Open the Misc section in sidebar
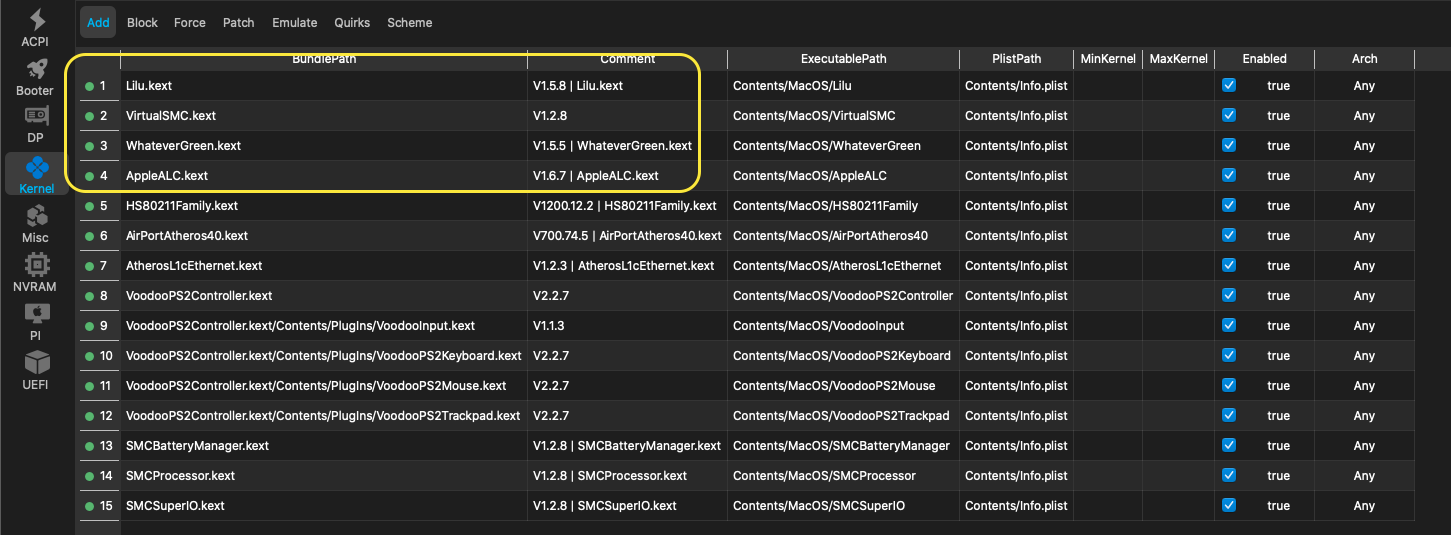Viewport: 1451px width, 535px height. point(36,224)
